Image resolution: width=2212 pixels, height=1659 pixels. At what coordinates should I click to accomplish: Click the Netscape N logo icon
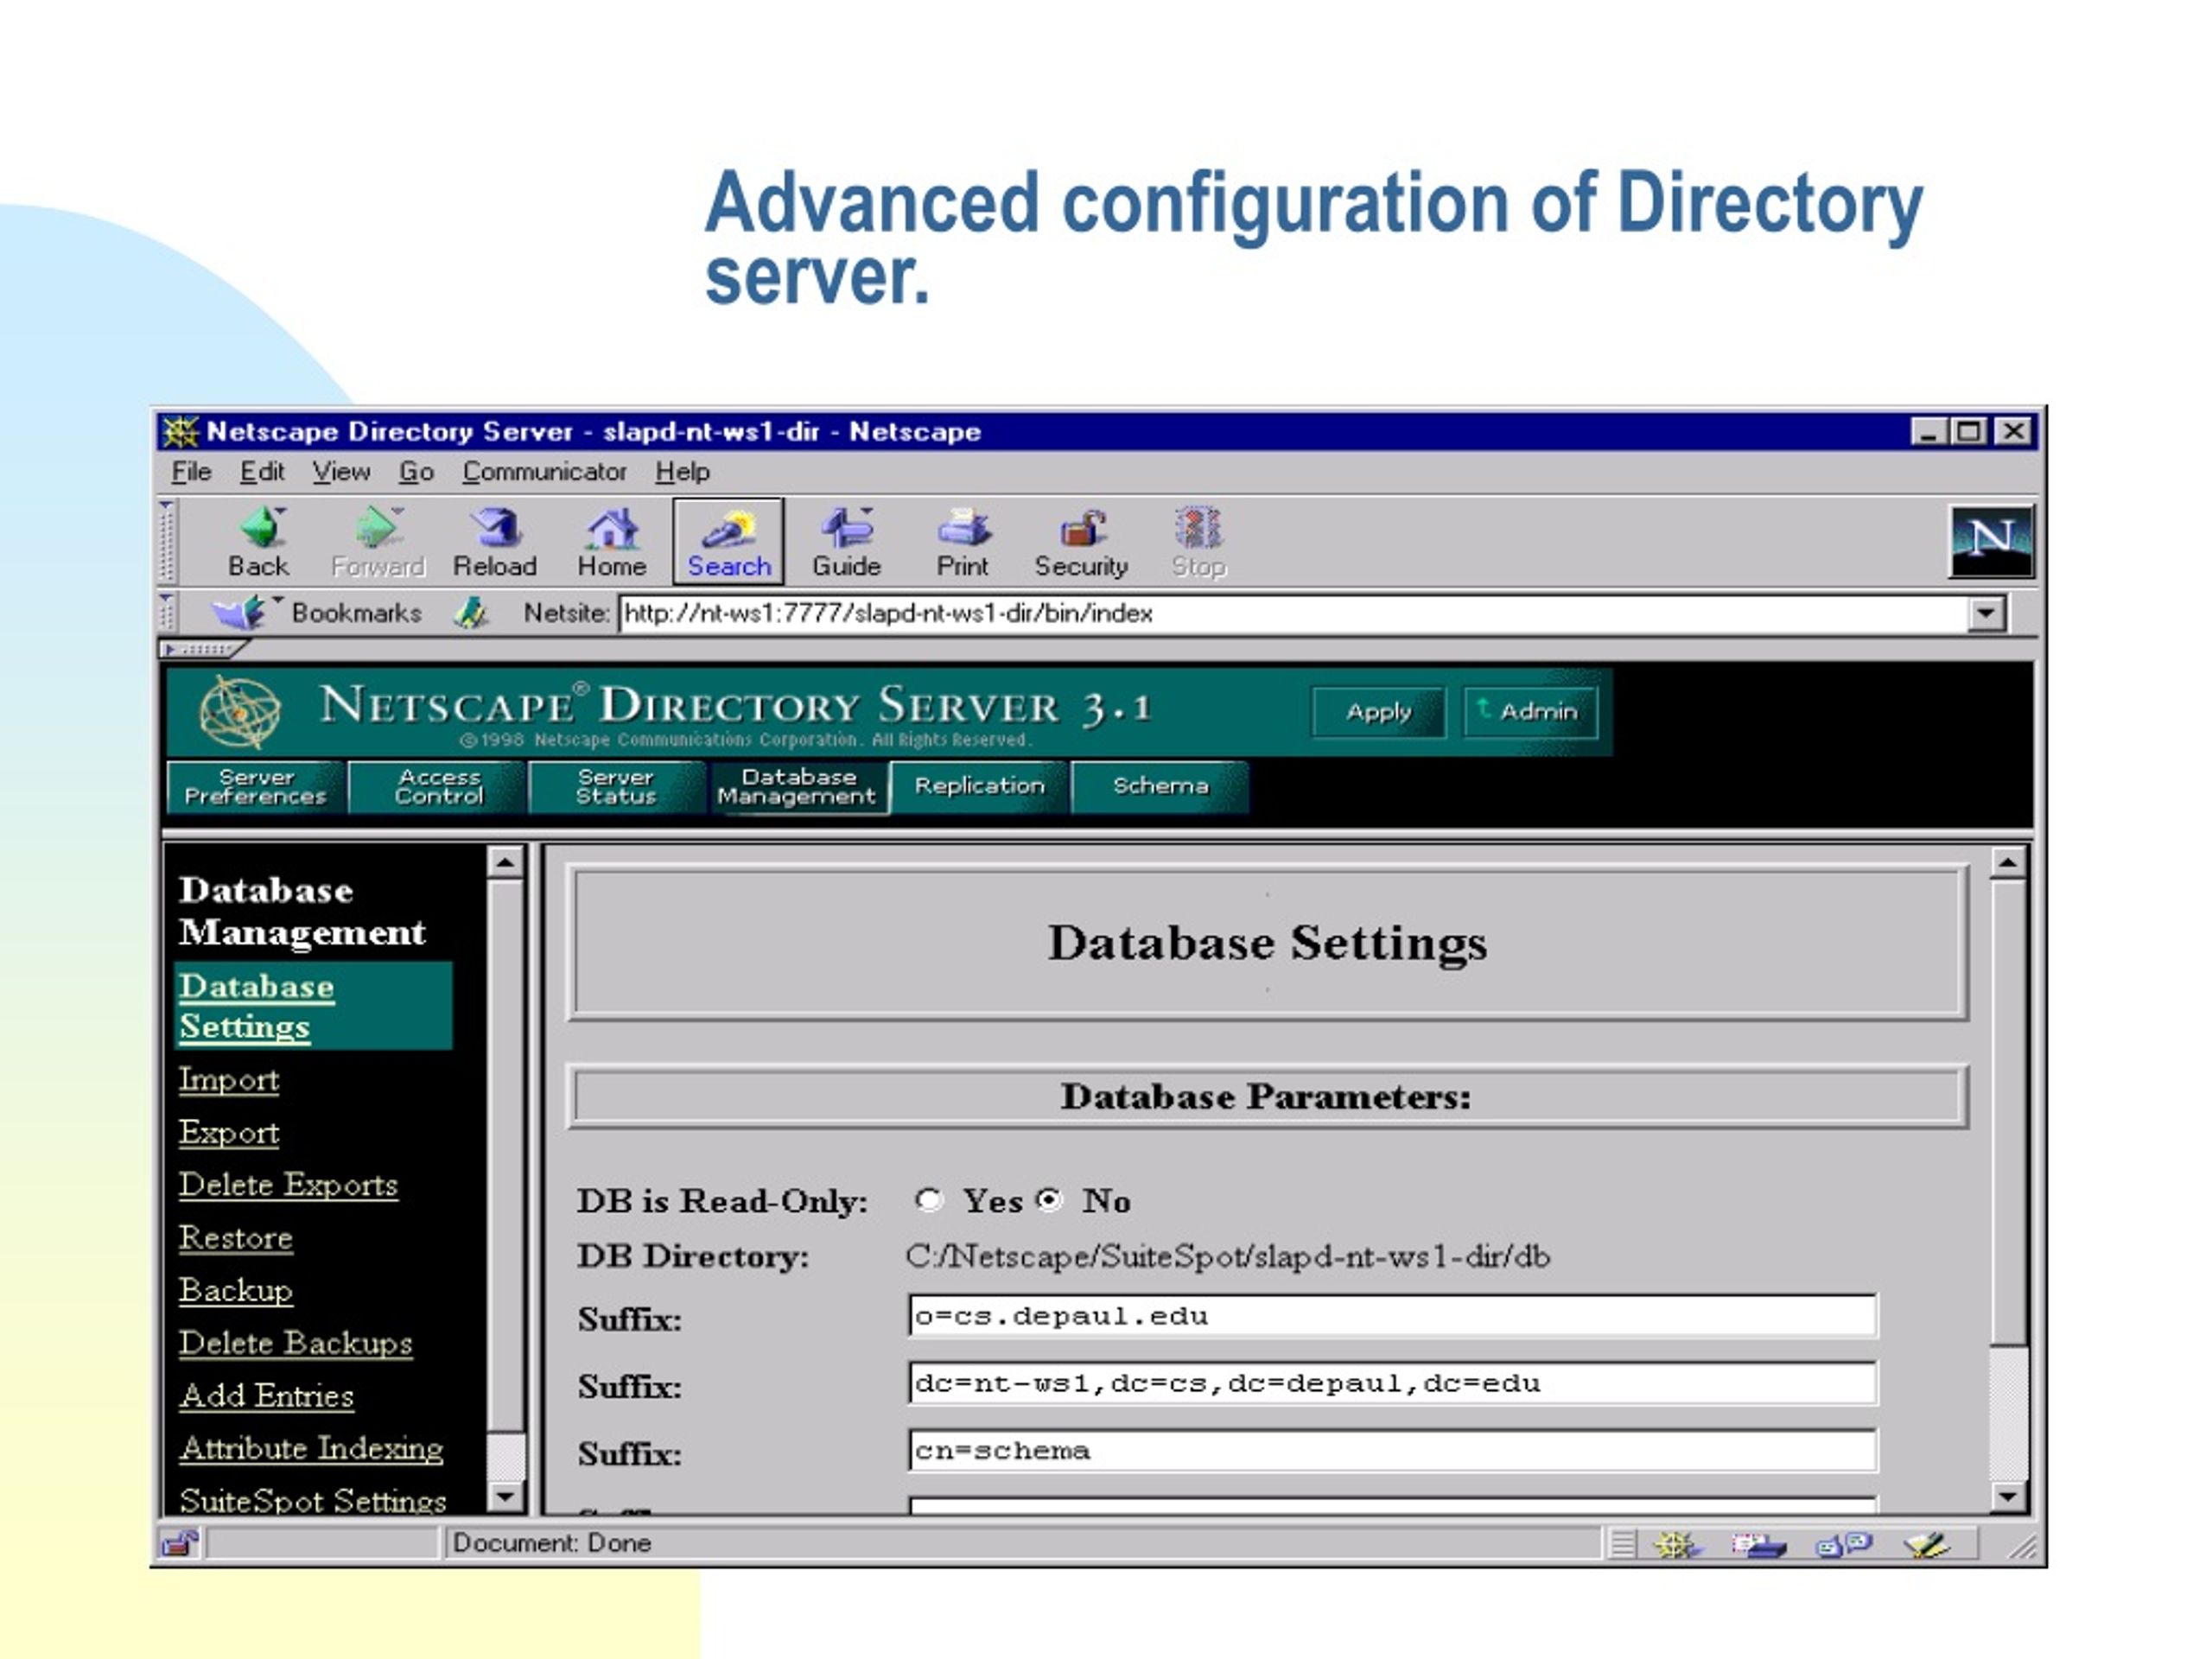[1991, 541]
